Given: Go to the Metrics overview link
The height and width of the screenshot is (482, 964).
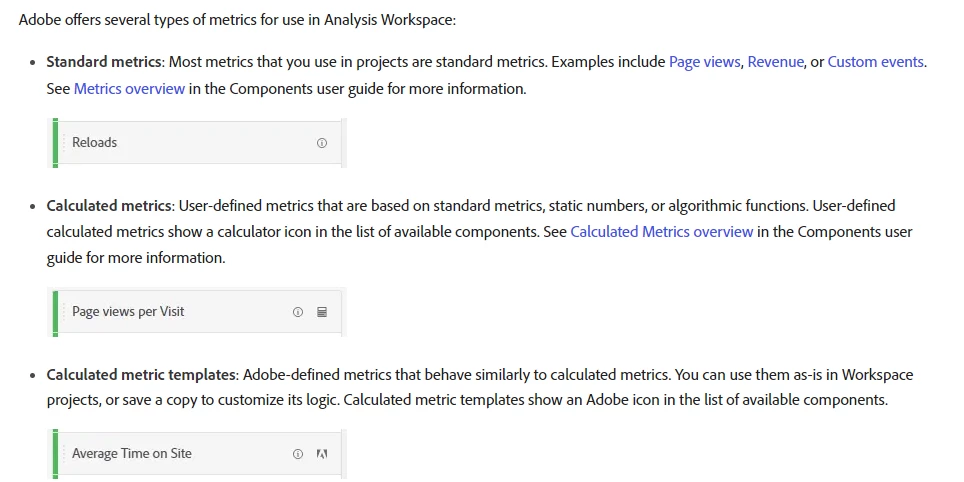Looking at the screenshot, I should coord(129,89).
